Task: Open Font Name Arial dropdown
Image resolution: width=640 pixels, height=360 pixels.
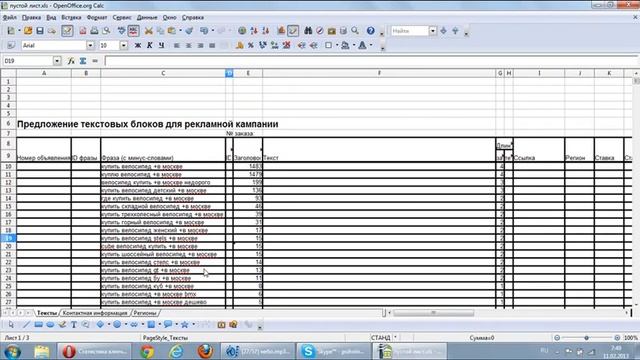Action: click(90, 45)
